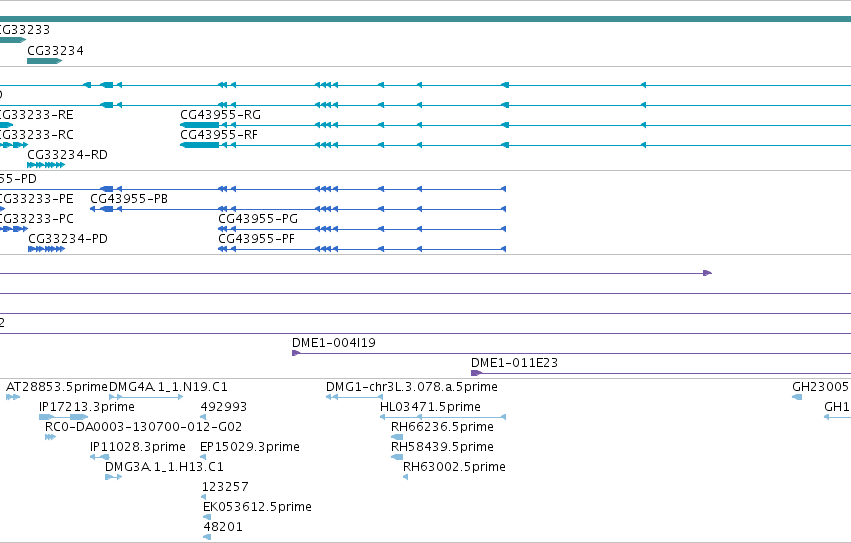Click the GH23005 EST label
Image resolution: width=851 pixels, height=543 pixels.
click(x=820, y=387)
